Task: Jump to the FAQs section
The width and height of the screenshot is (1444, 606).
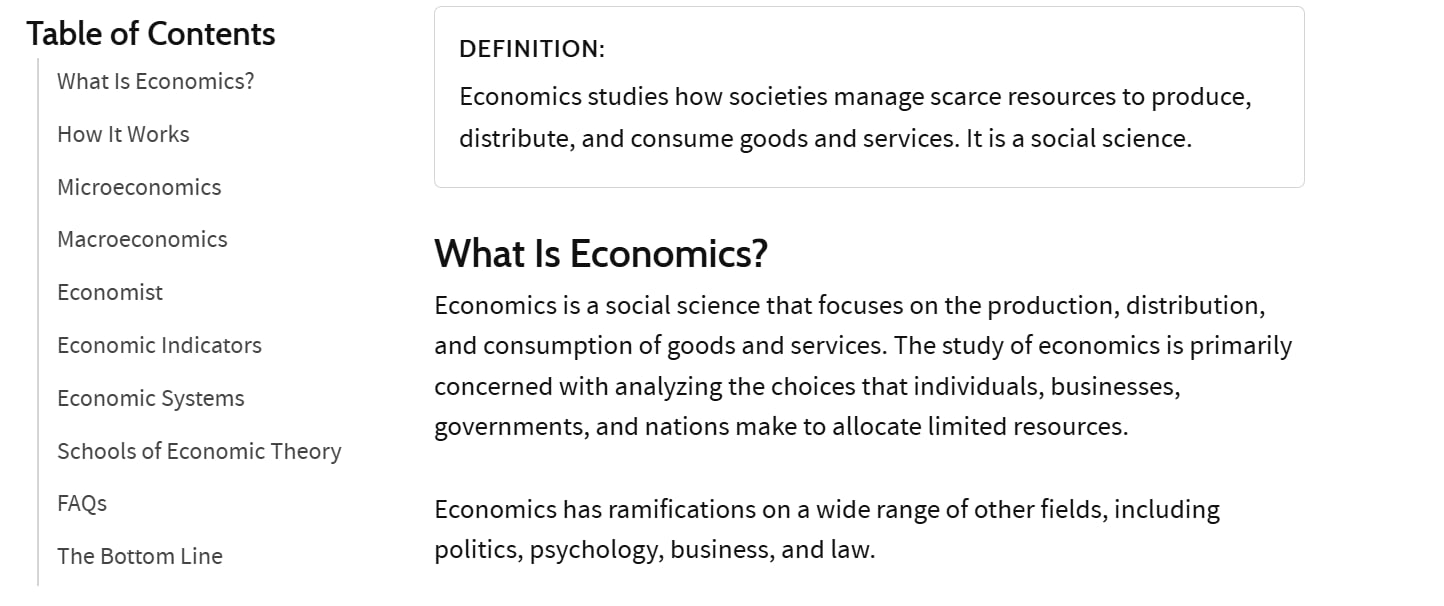Action: point(82,503)
